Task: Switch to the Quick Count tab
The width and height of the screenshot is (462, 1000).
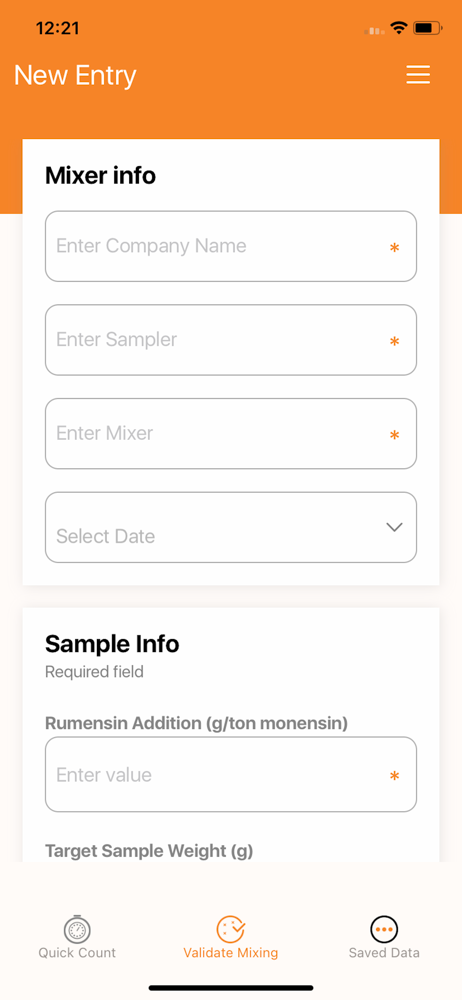Action: click(x=77, y=938)
